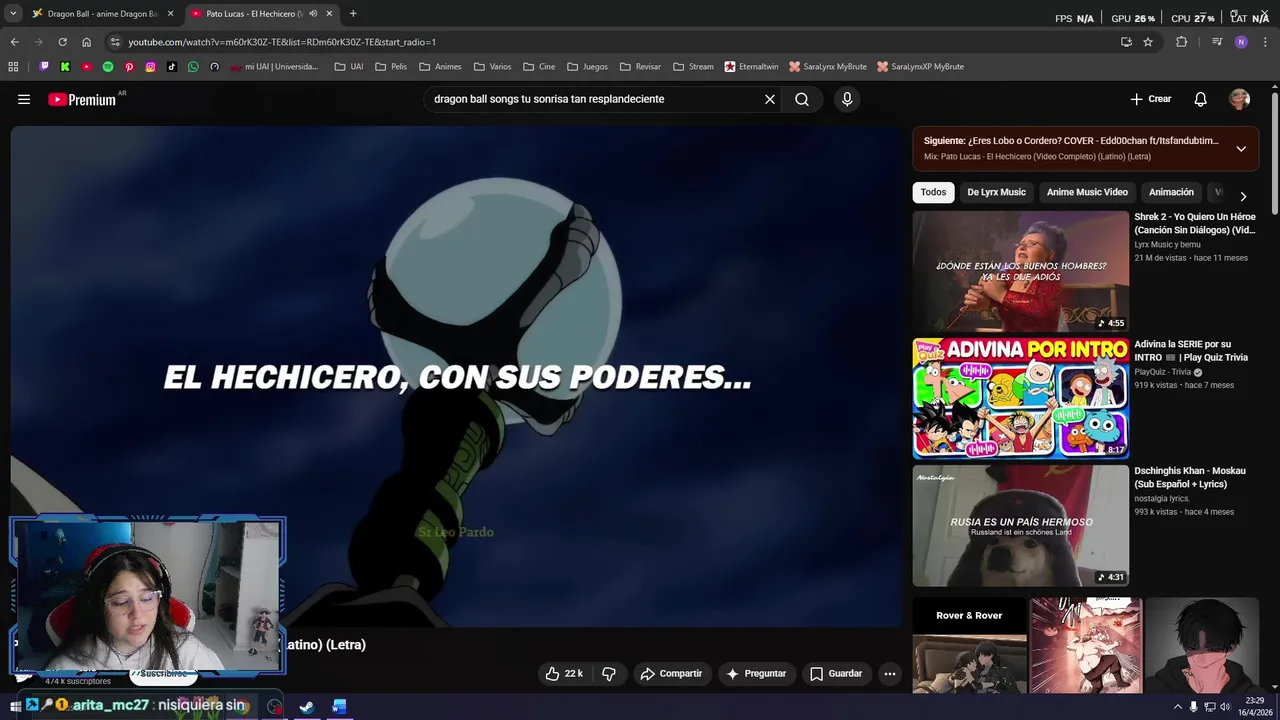The width and height of the screenshot is (1280, 720).
Task: Go to YouTube Premium home logo
Action: coord(82,99)
